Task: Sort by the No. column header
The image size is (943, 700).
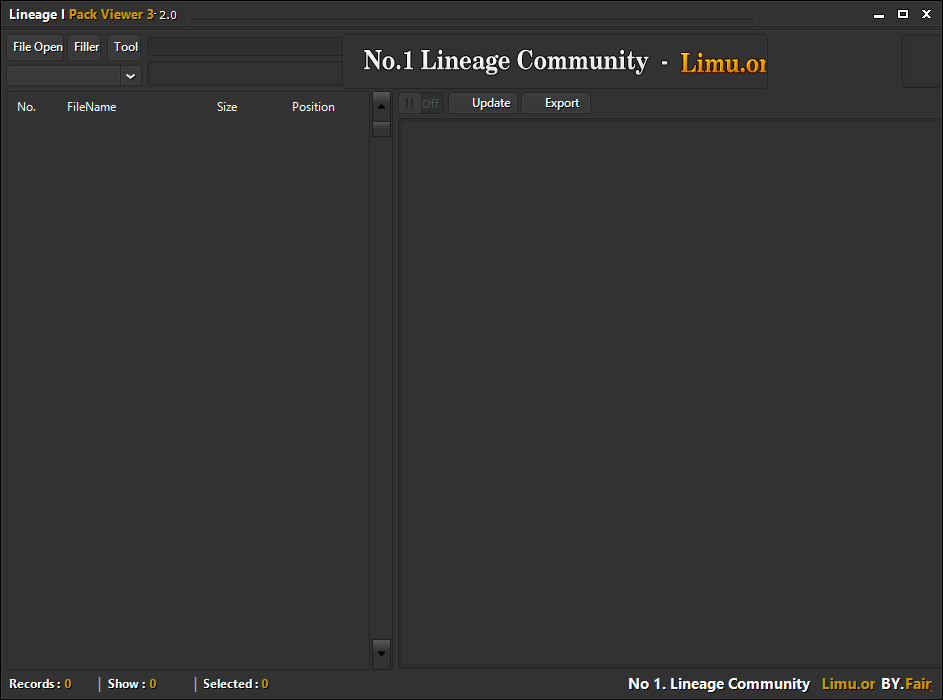Action: 26,107
